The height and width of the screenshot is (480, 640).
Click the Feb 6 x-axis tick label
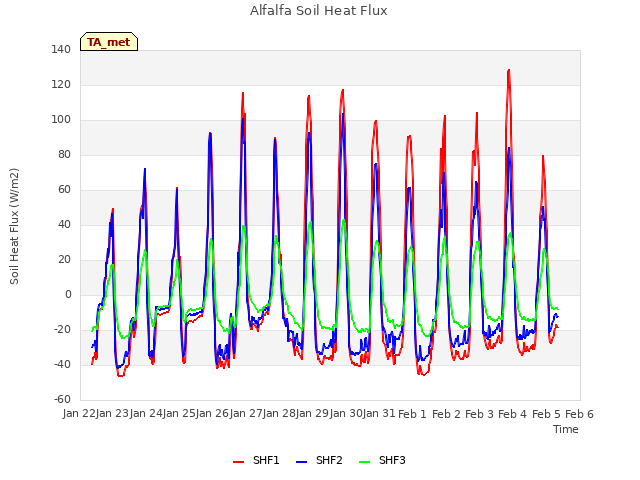coord(579,414)
